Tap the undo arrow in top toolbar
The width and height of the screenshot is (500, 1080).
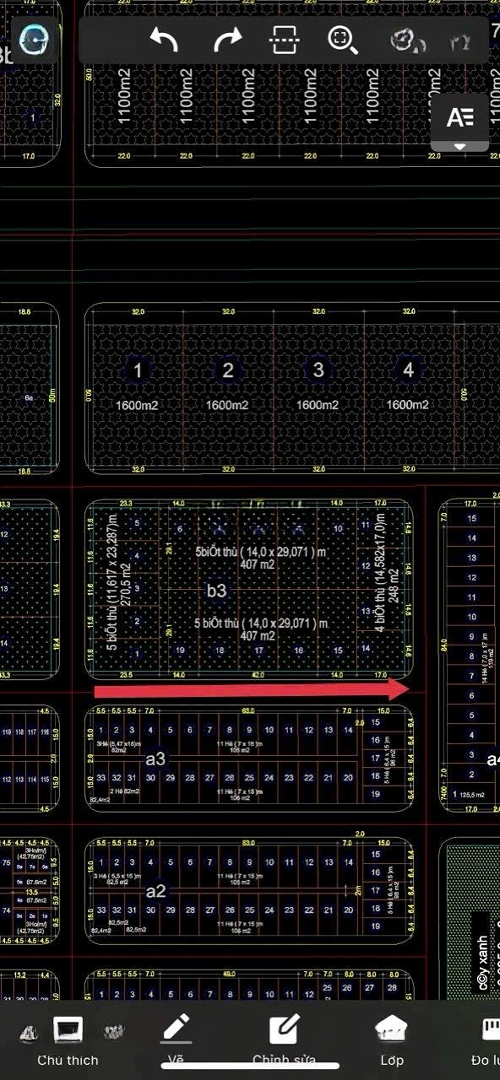[164, 40]
